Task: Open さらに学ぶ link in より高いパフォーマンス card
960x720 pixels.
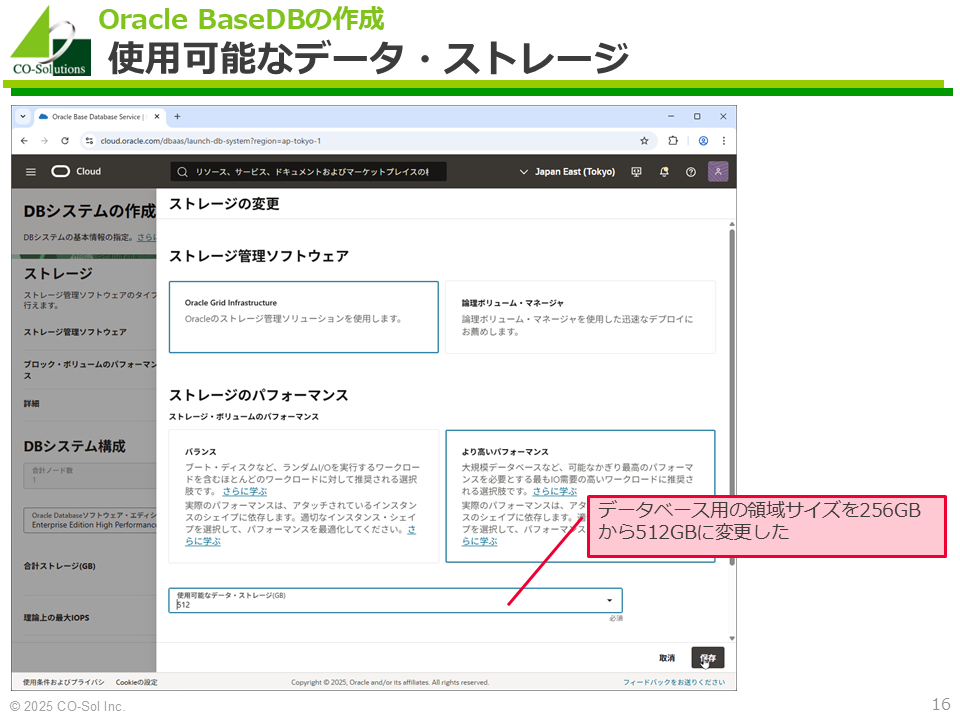Action: click(555, 492)
